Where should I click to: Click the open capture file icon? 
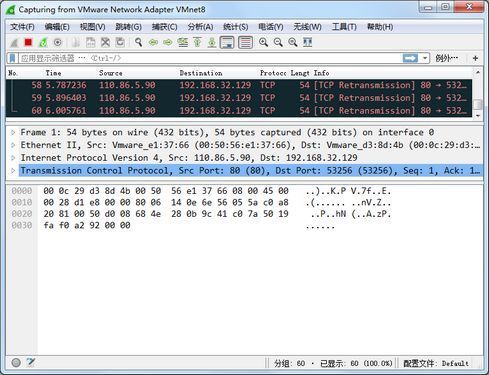point(76,42)
